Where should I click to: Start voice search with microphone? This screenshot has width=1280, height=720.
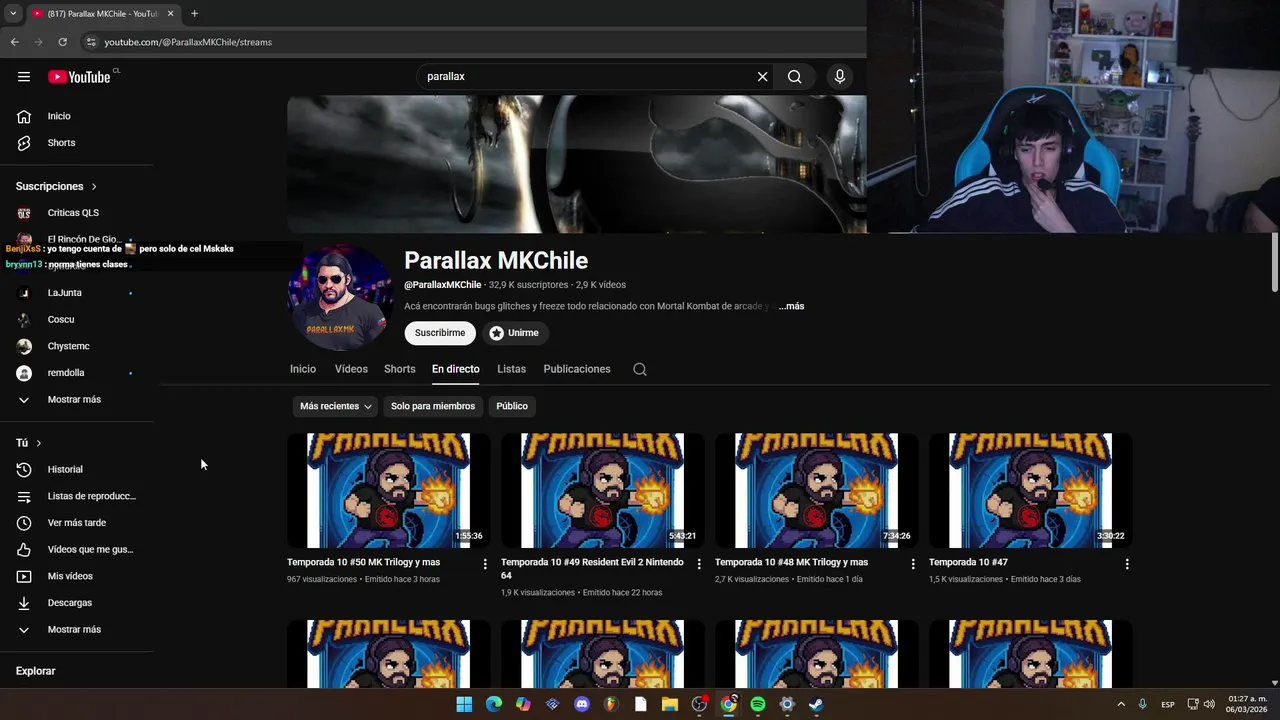840,76
